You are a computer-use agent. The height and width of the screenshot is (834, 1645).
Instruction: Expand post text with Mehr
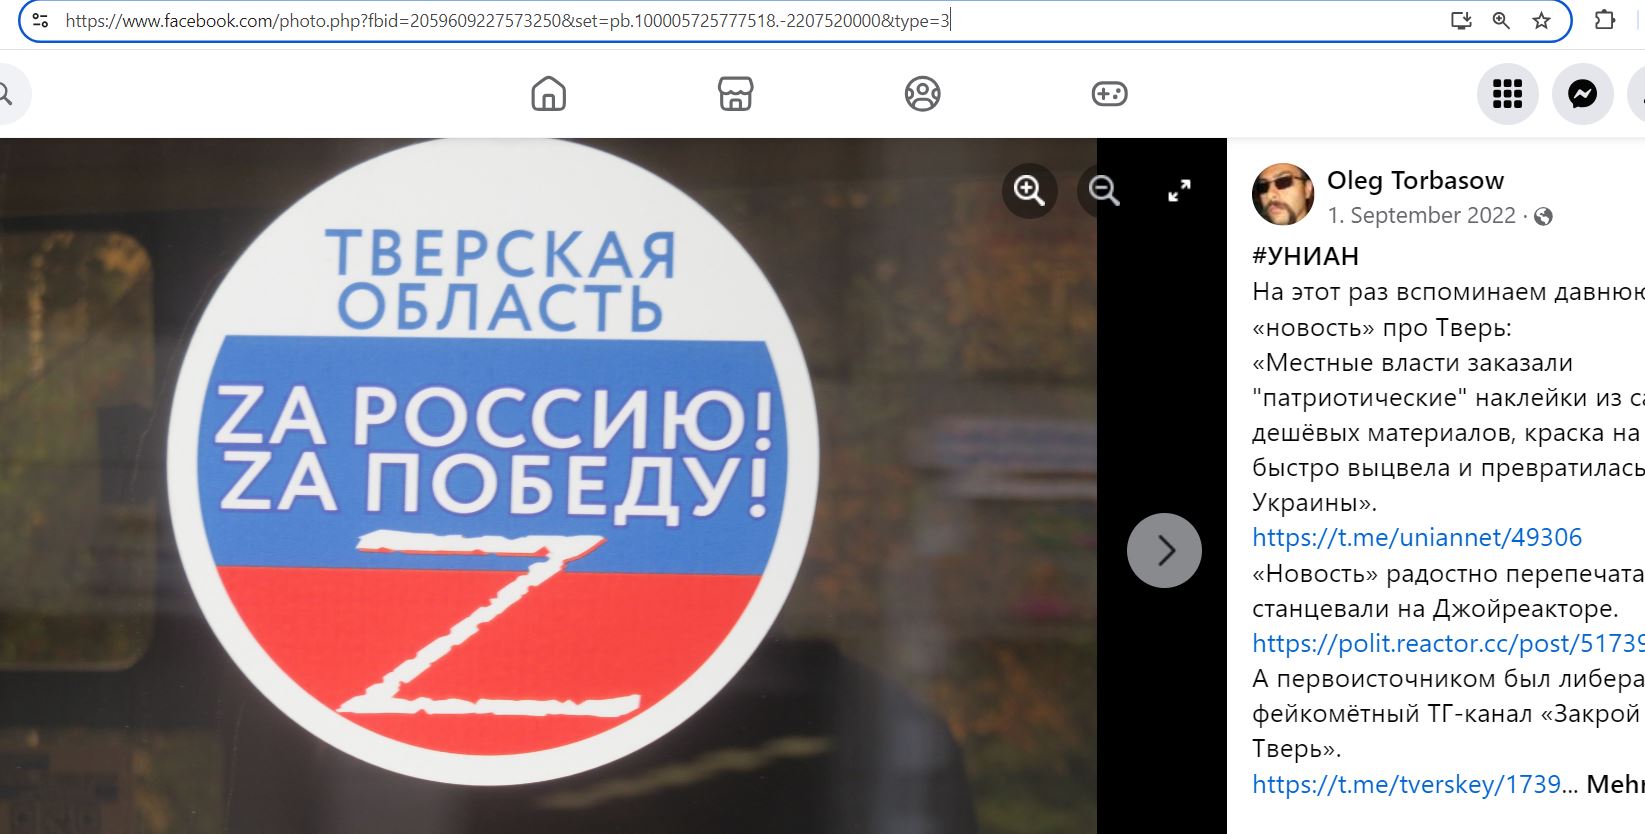pos(1615,784)
